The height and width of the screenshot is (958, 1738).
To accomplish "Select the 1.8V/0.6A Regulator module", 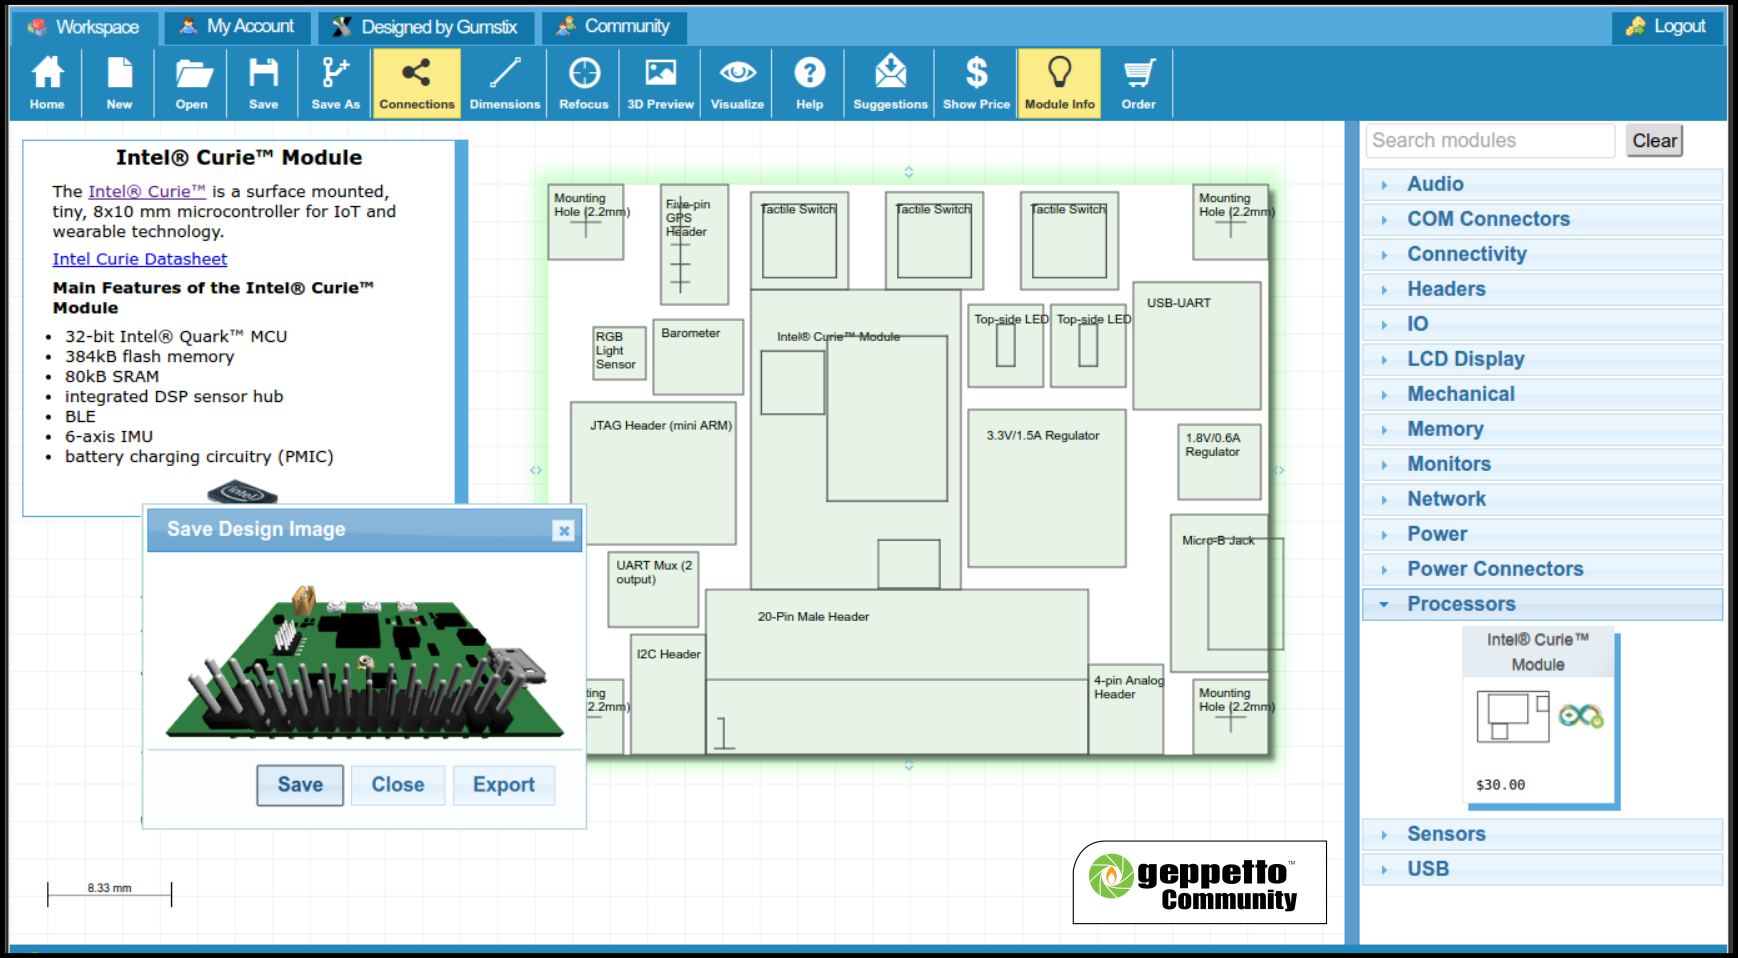I will [x=1219, y=462].
